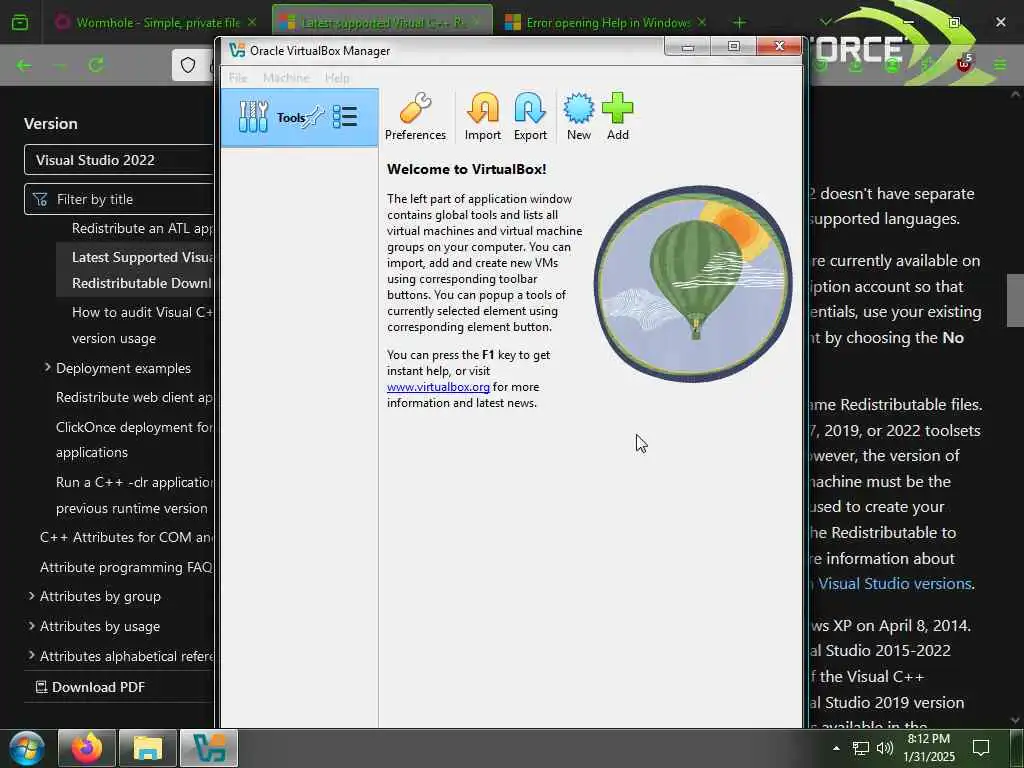Open the Tools list menu icon

click(x=345, y=117)
